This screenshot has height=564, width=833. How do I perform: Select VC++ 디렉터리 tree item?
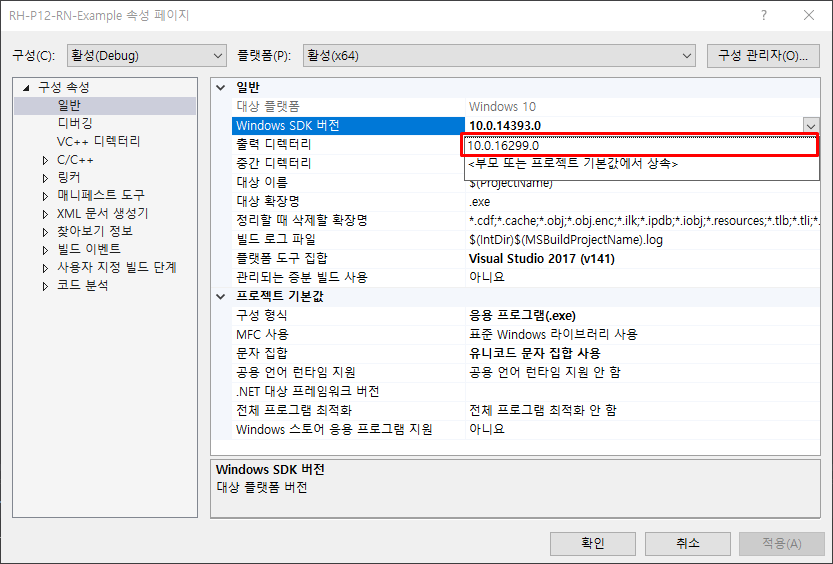pos(98,142)
